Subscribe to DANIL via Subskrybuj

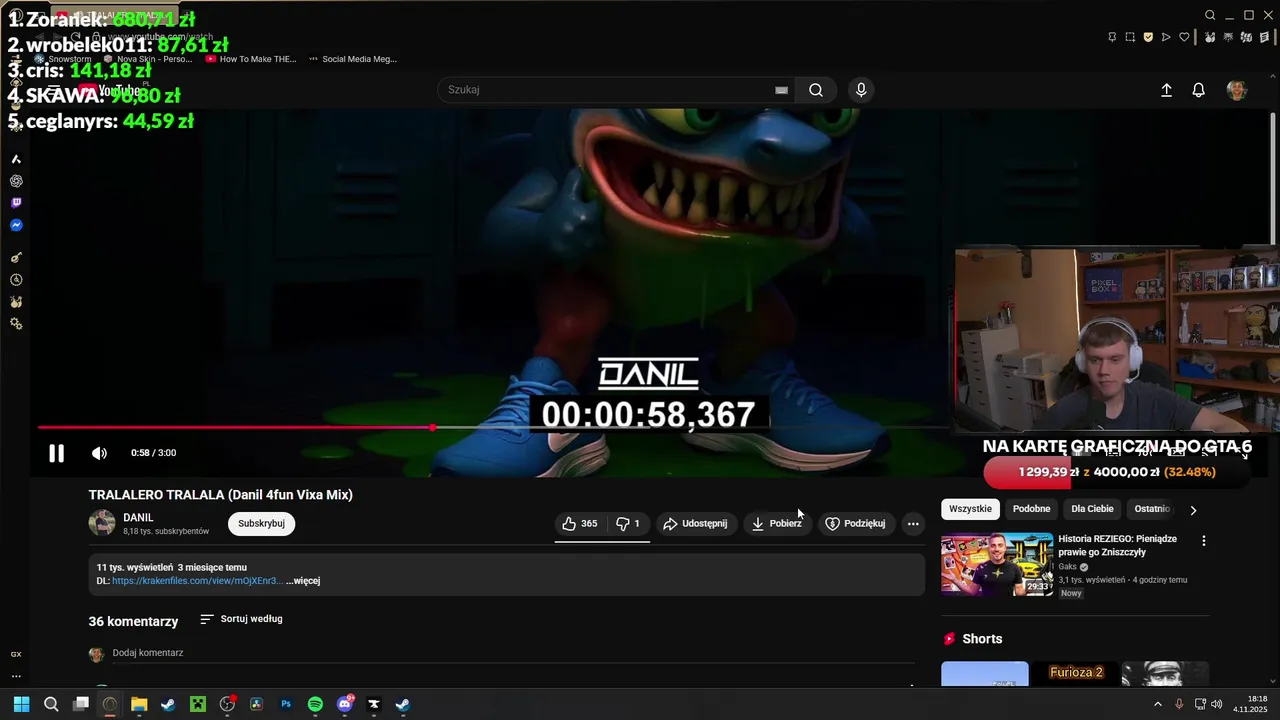(261, 523)
